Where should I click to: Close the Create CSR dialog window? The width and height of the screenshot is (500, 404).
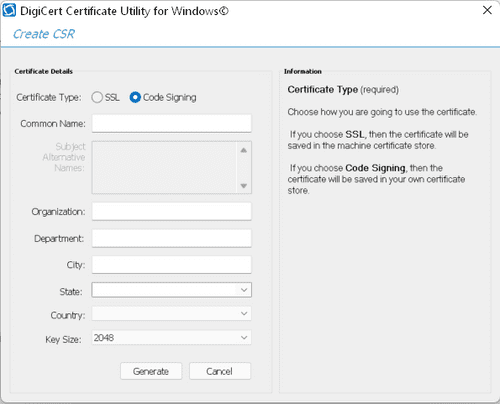pos(487,10)
